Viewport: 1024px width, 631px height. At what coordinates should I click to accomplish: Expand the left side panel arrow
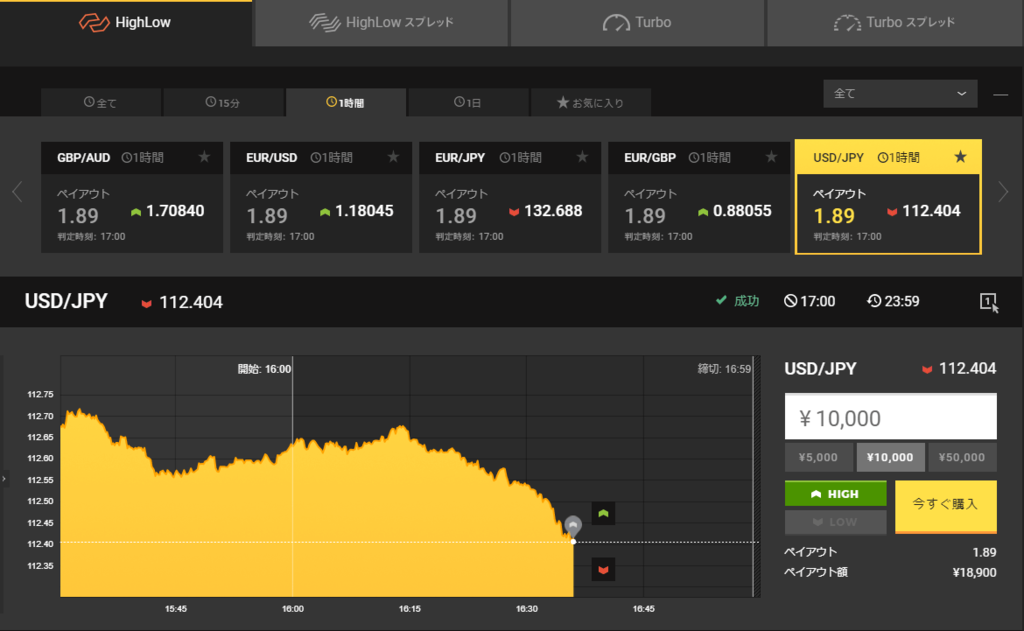(4, 479)
